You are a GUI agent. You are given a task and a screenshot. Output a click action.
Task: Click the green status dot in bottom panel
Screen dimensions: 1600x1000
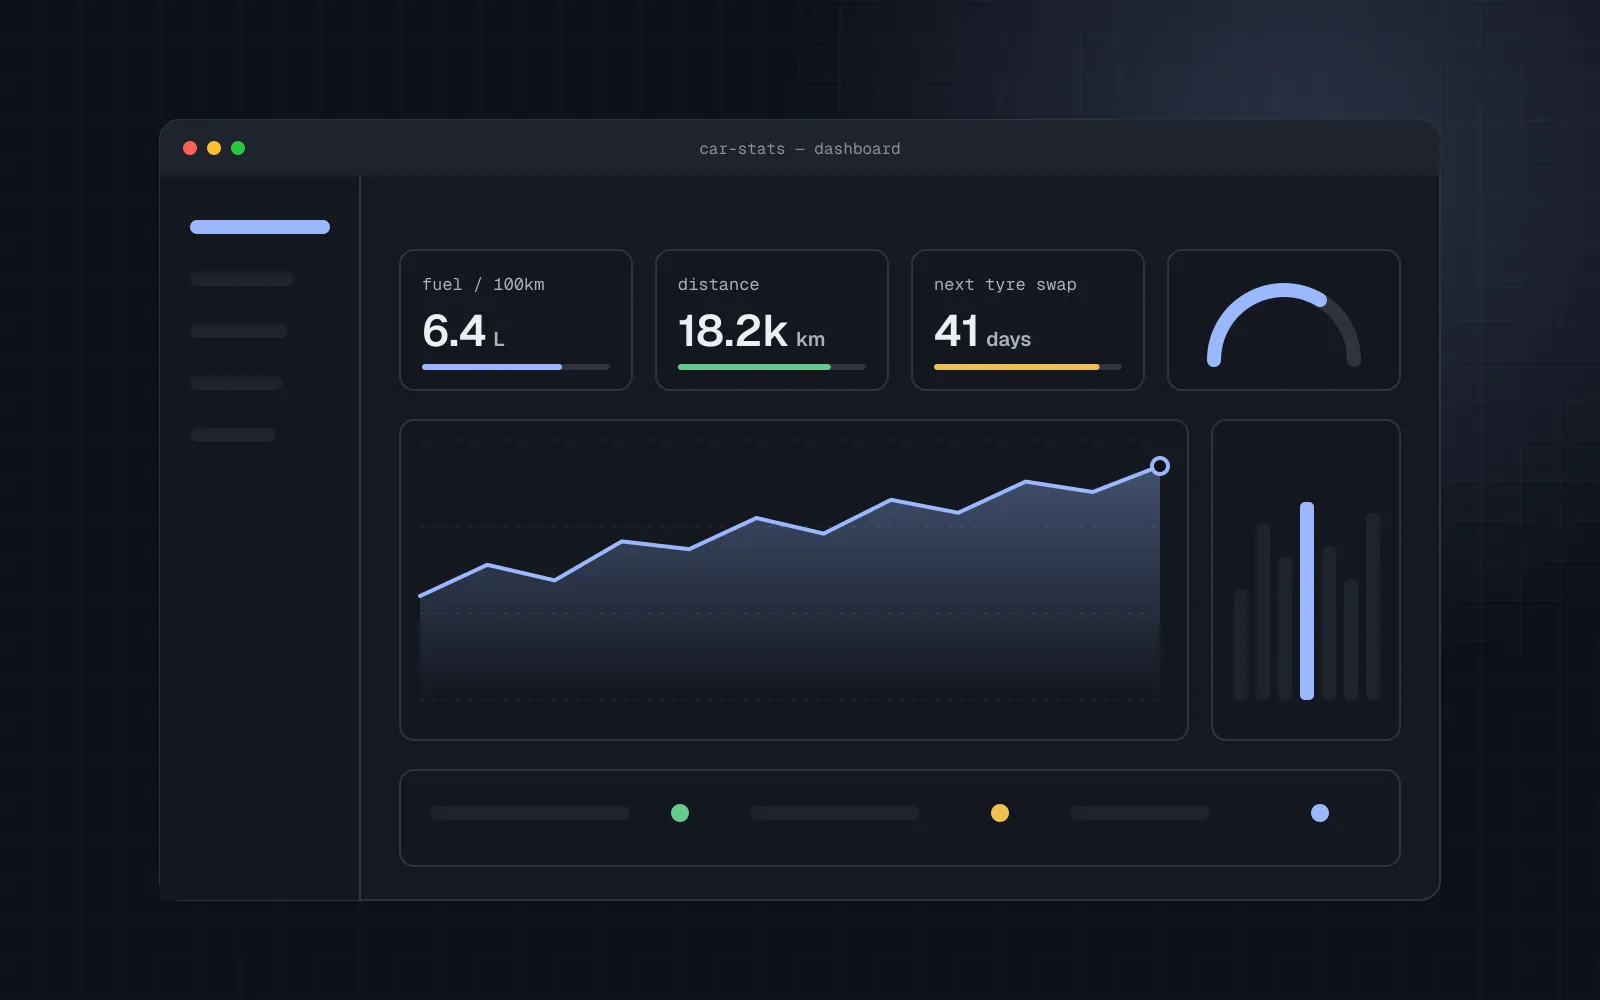[x=680, y=813]
